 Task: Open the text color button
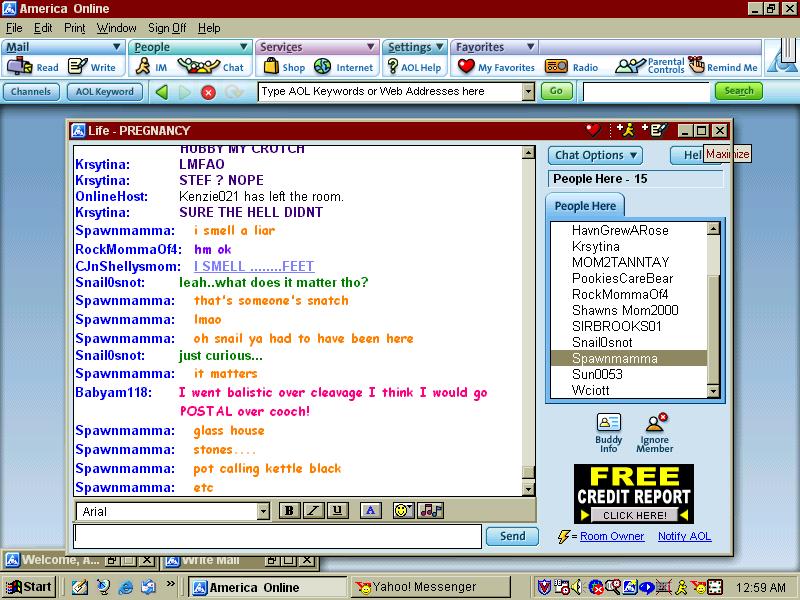point(371,510)
